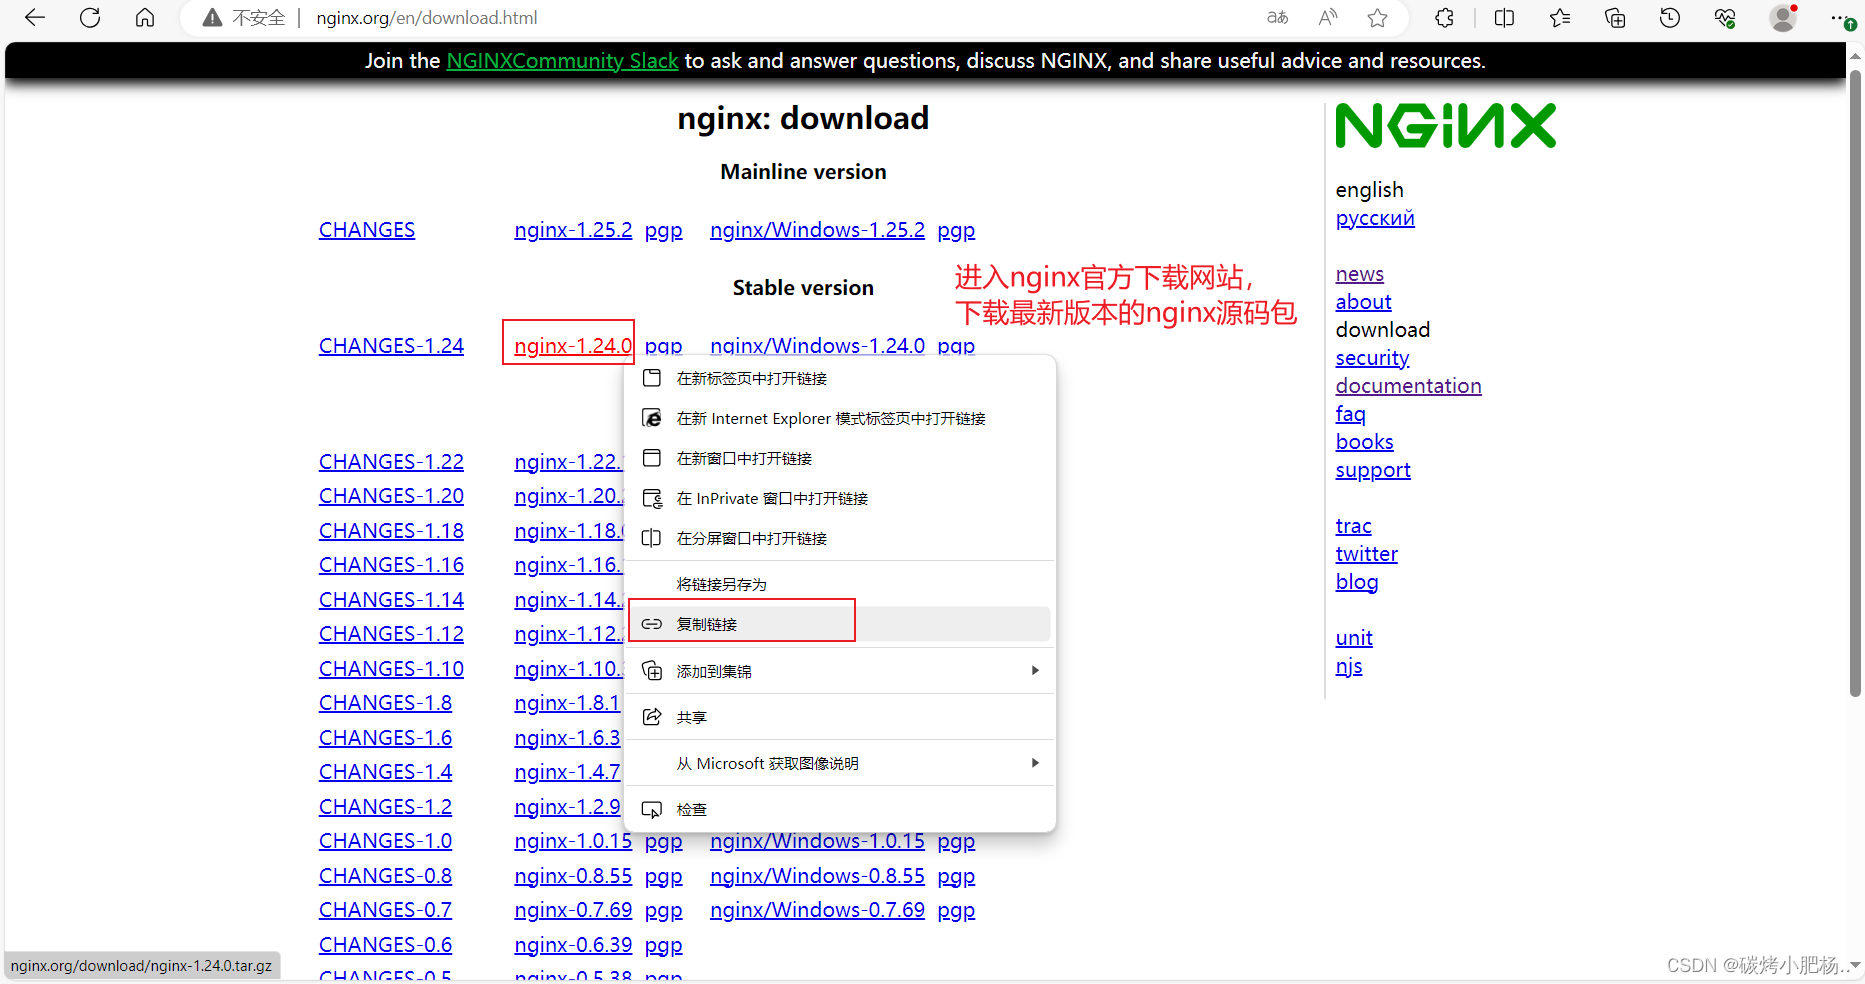The width and height of the screenshot is (1865, 984).
Task: Open the browser home page
Action: (x=145, y=18)
